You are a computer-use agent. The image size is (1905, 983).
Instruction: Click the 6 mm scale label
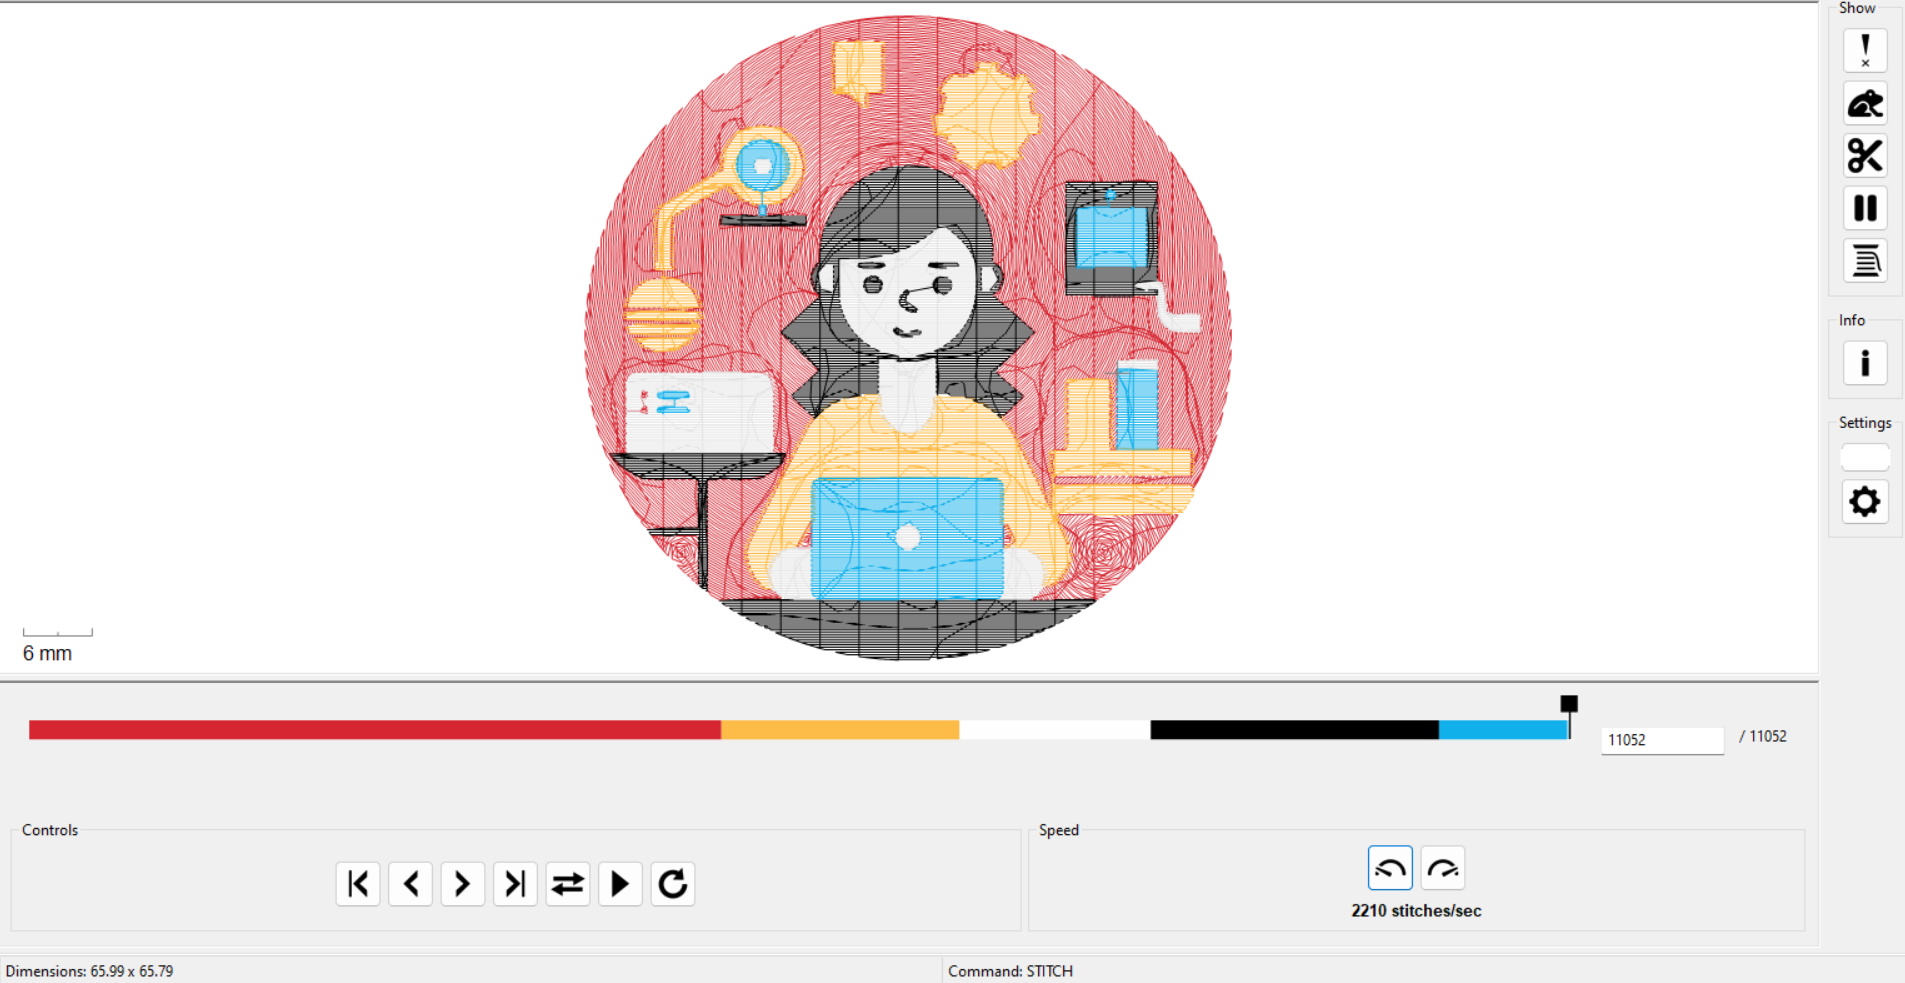(x=47, y=653)
